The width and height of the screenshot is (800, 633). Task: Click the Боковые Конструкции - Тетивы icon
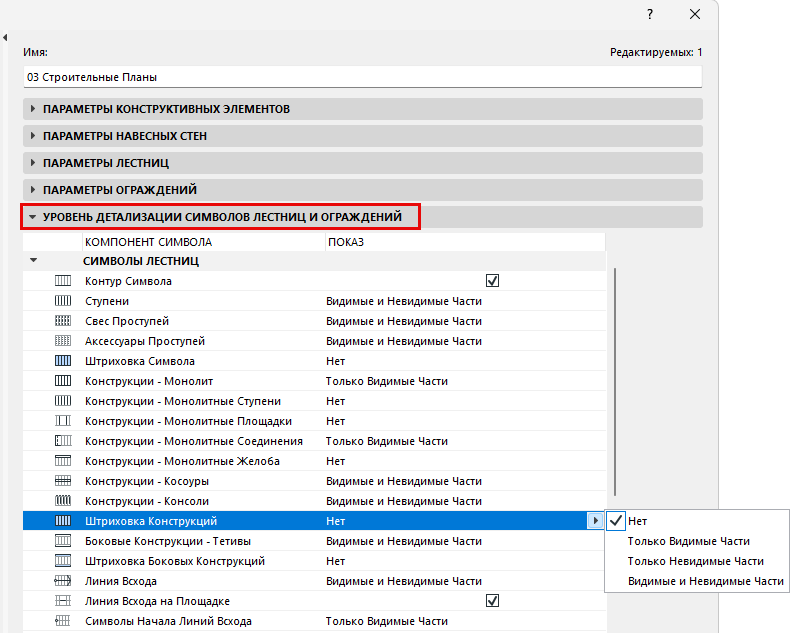63,541
